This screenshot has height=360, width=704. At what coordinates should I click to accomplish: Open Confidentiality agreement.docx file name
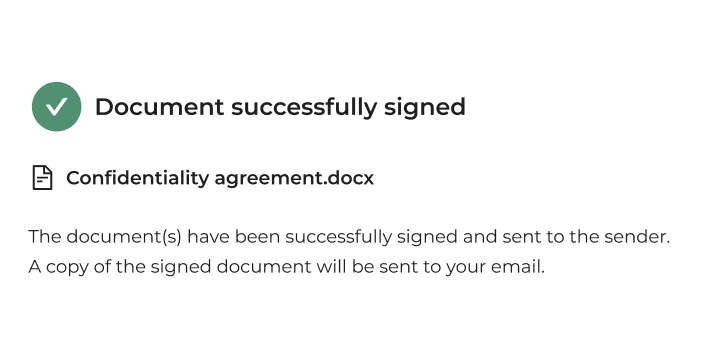[x=220, y=178]
